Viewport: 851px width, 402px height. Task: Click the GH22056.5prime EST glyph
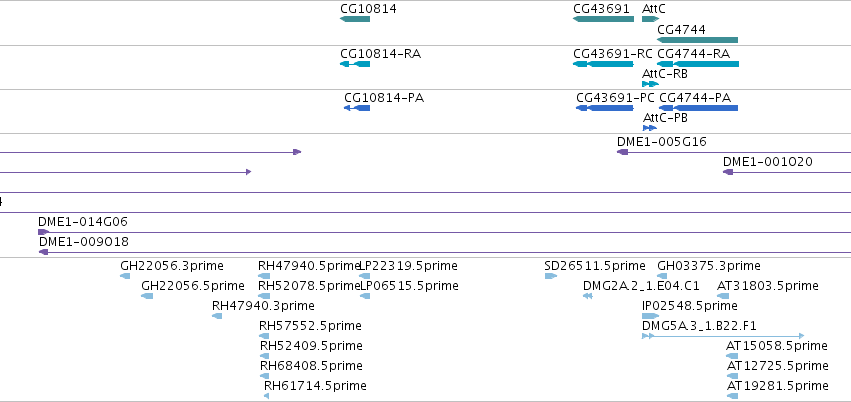pos(147,296)
